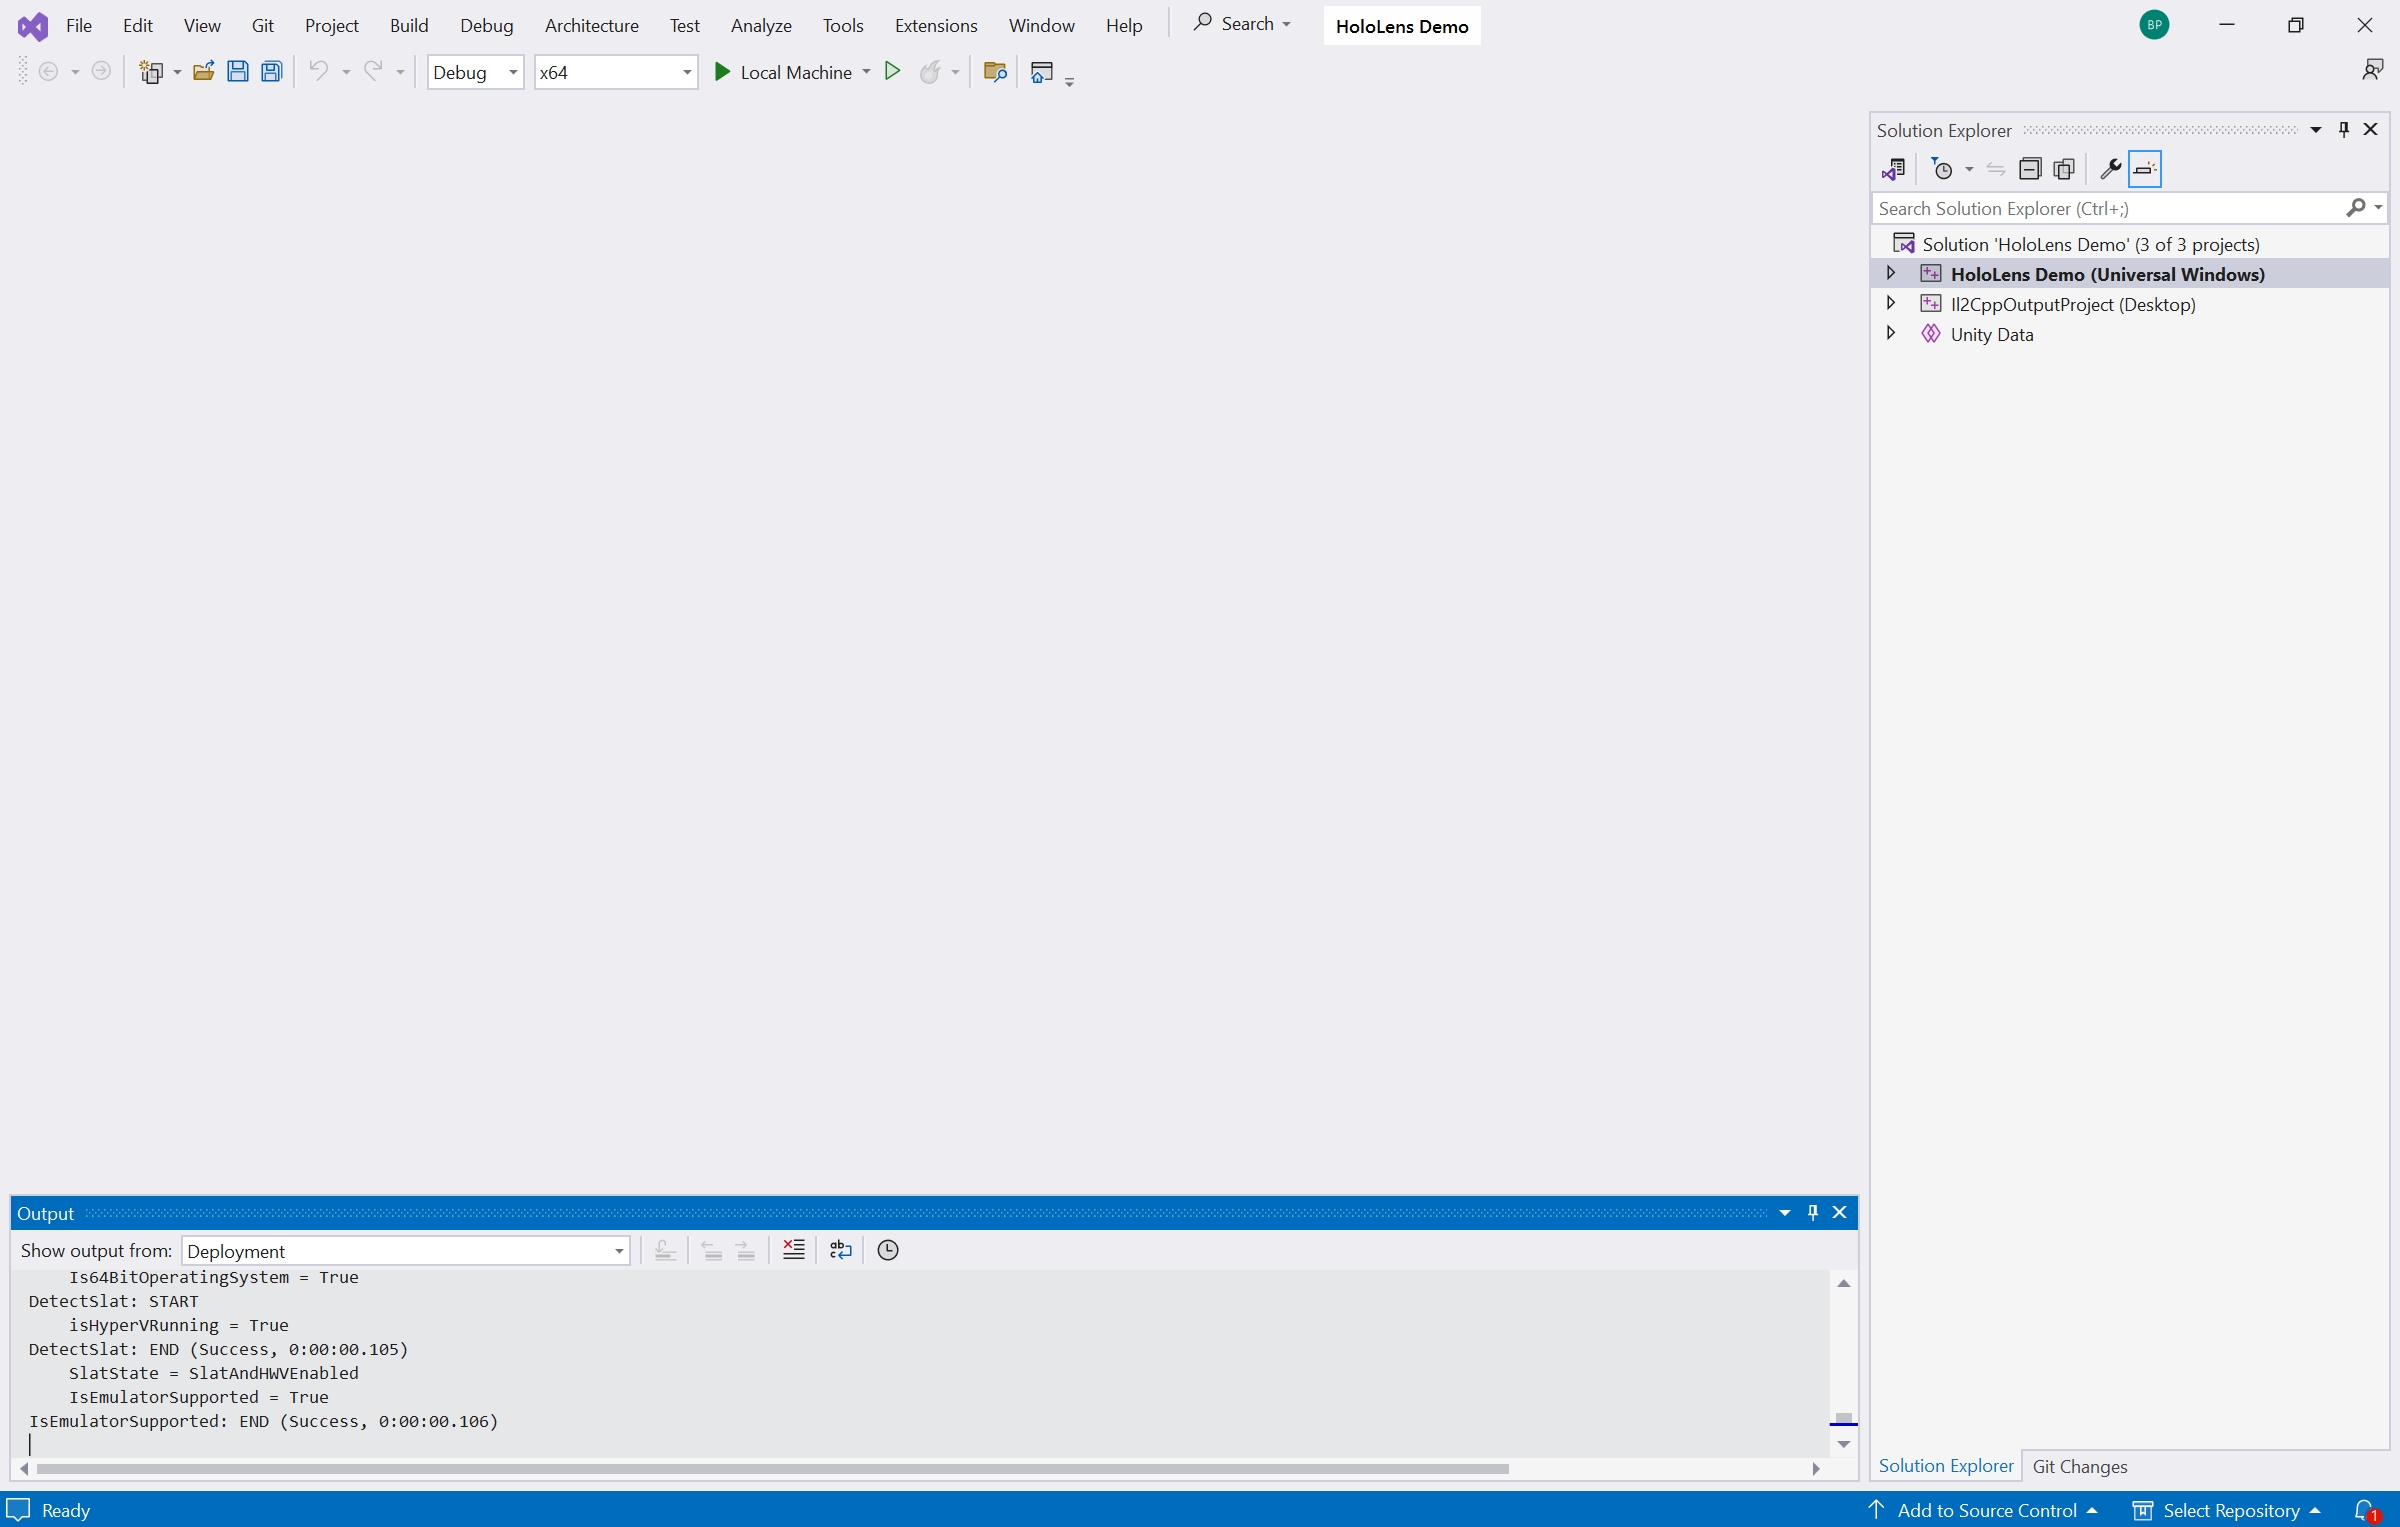
Task: Click the Save All toolbar icon
Action: (x=271, y=72)
